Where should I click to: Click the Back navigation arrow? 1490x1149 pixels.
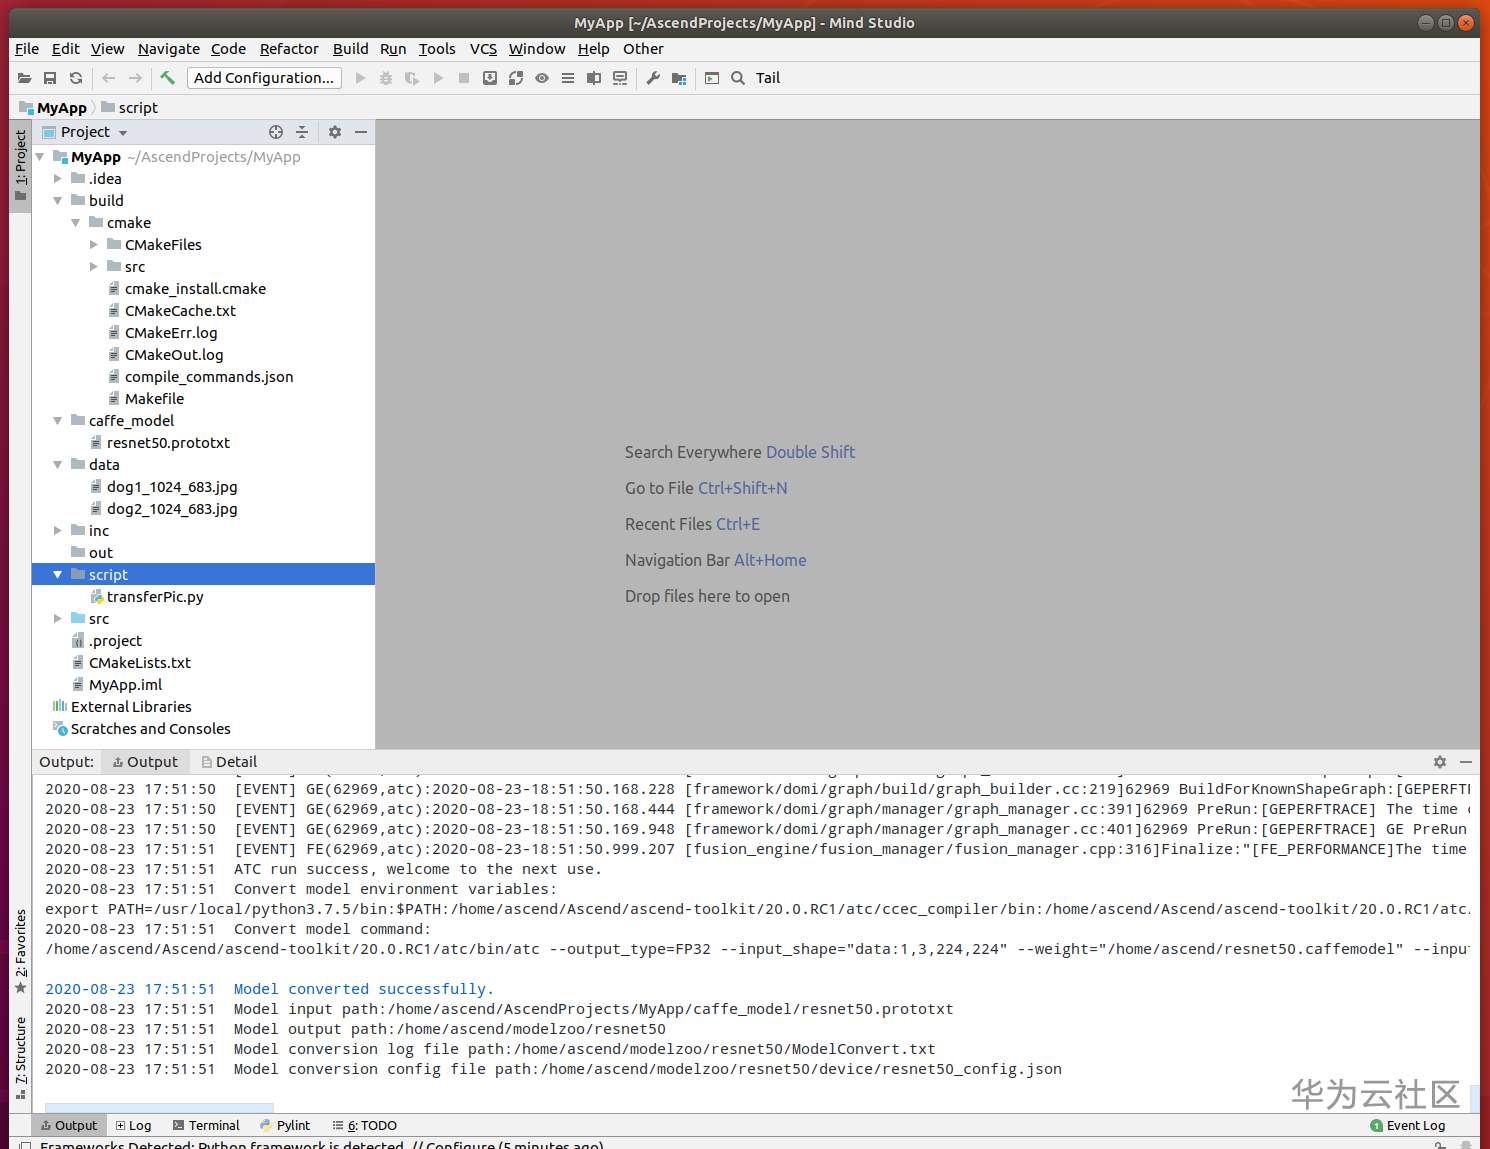[x=109, y=78]
